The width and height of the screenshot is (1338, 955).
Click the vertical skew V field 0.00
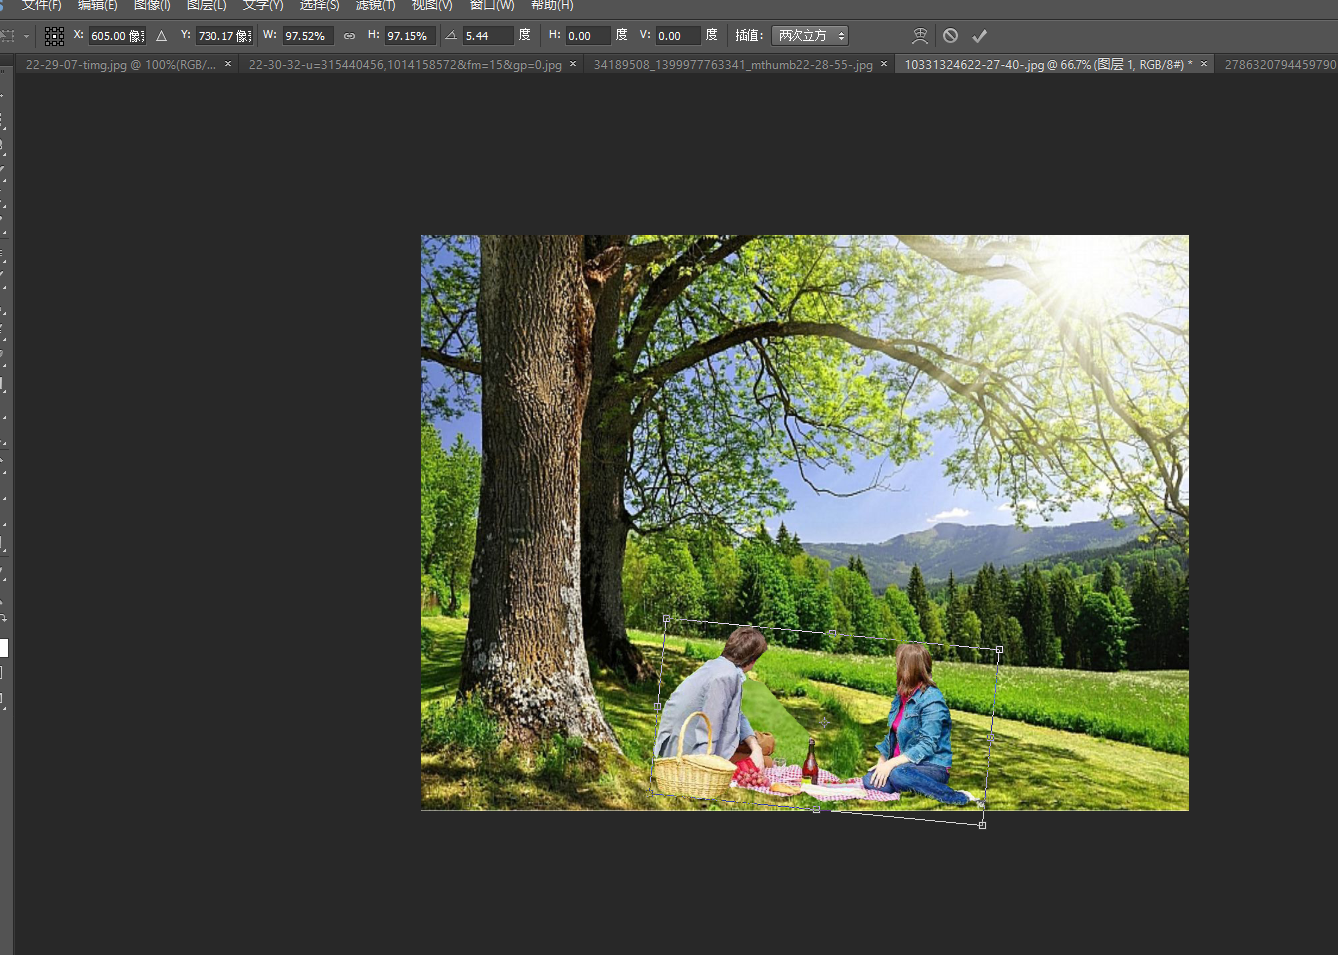pyautogui.click(x=678, y=36)
